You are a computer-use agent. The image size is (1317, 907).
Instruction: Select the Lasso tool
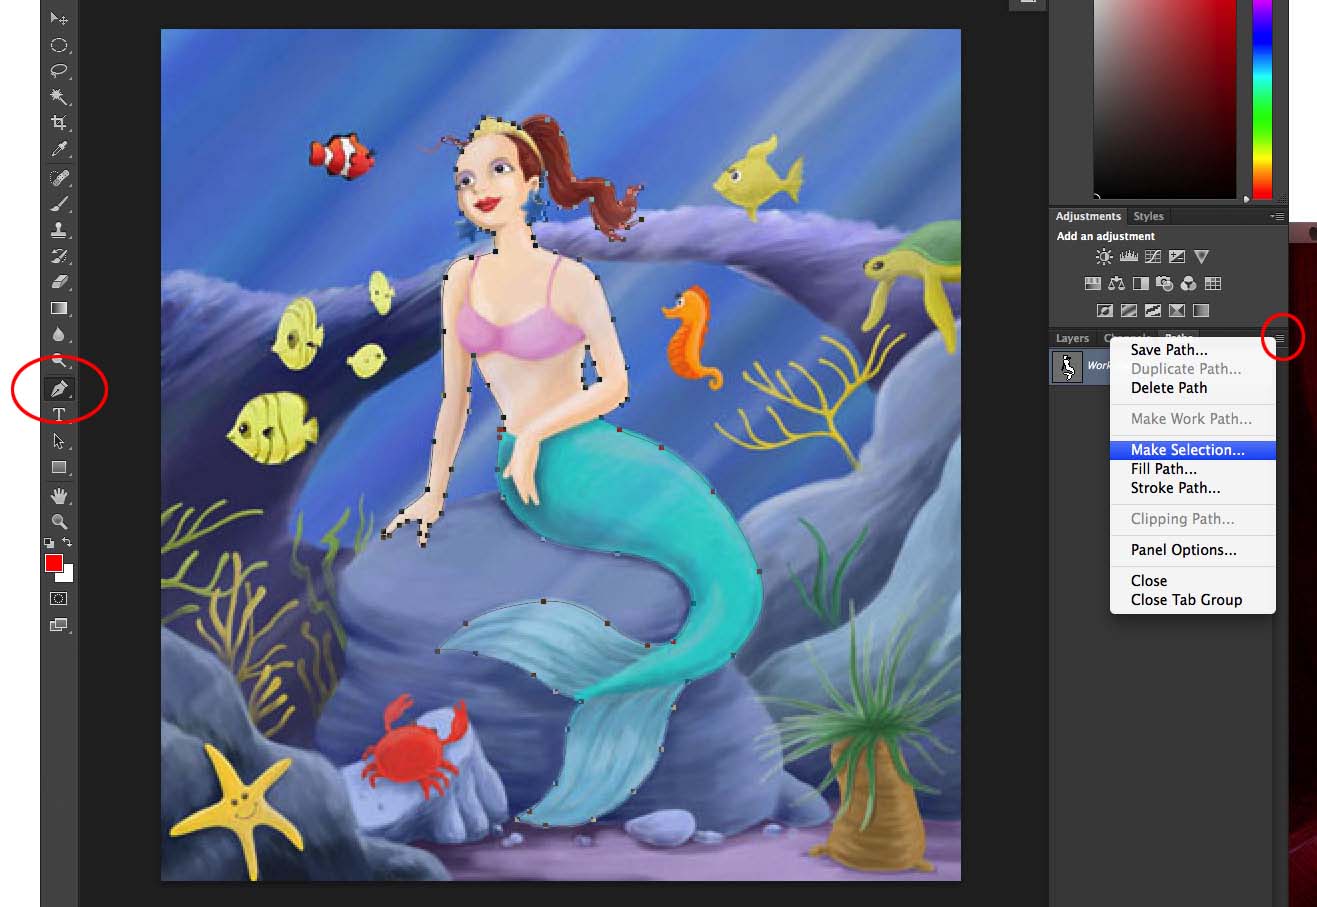pos(59,71)
